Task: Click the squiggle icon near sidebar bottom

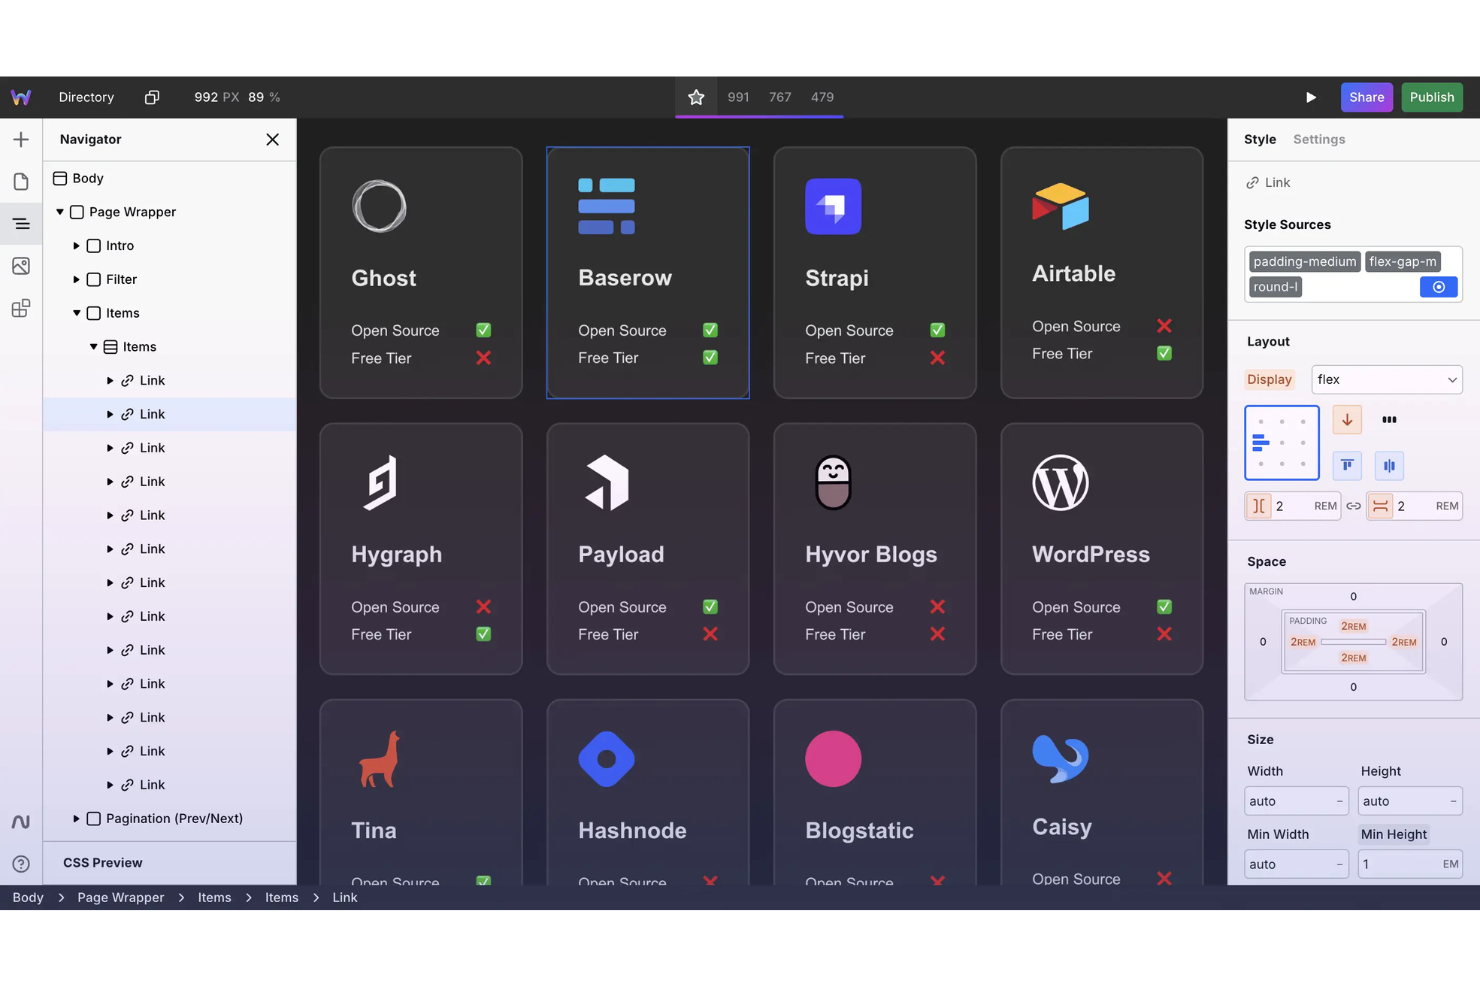Action: (x=21, y=822)
